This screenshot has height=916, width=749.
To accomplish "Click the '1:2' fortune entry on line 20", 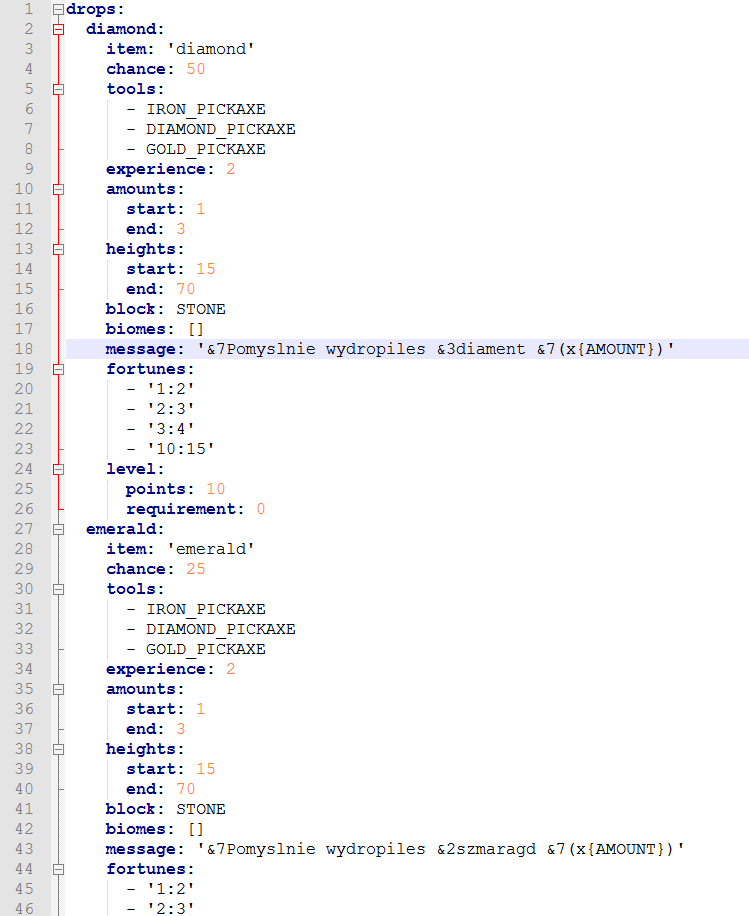I will tap(171, 389).
